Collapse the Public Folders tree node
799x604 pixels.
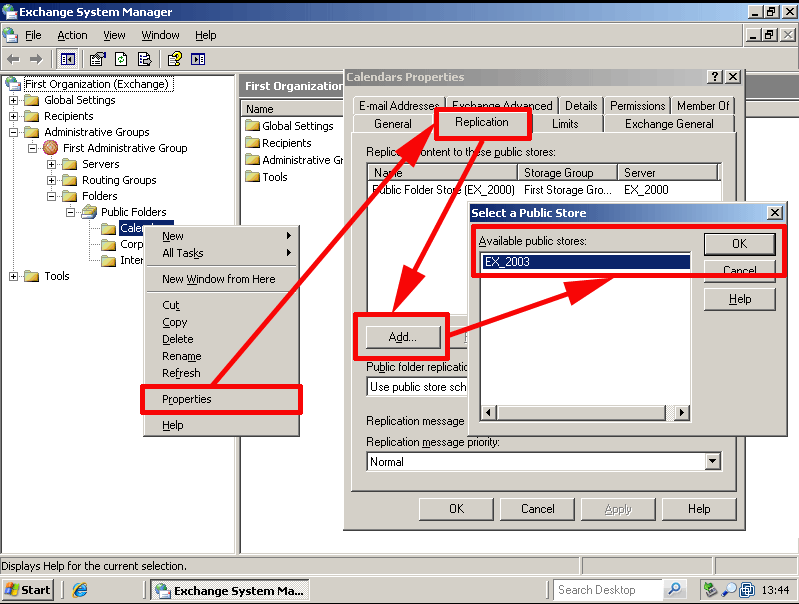(x=70, y=212)
